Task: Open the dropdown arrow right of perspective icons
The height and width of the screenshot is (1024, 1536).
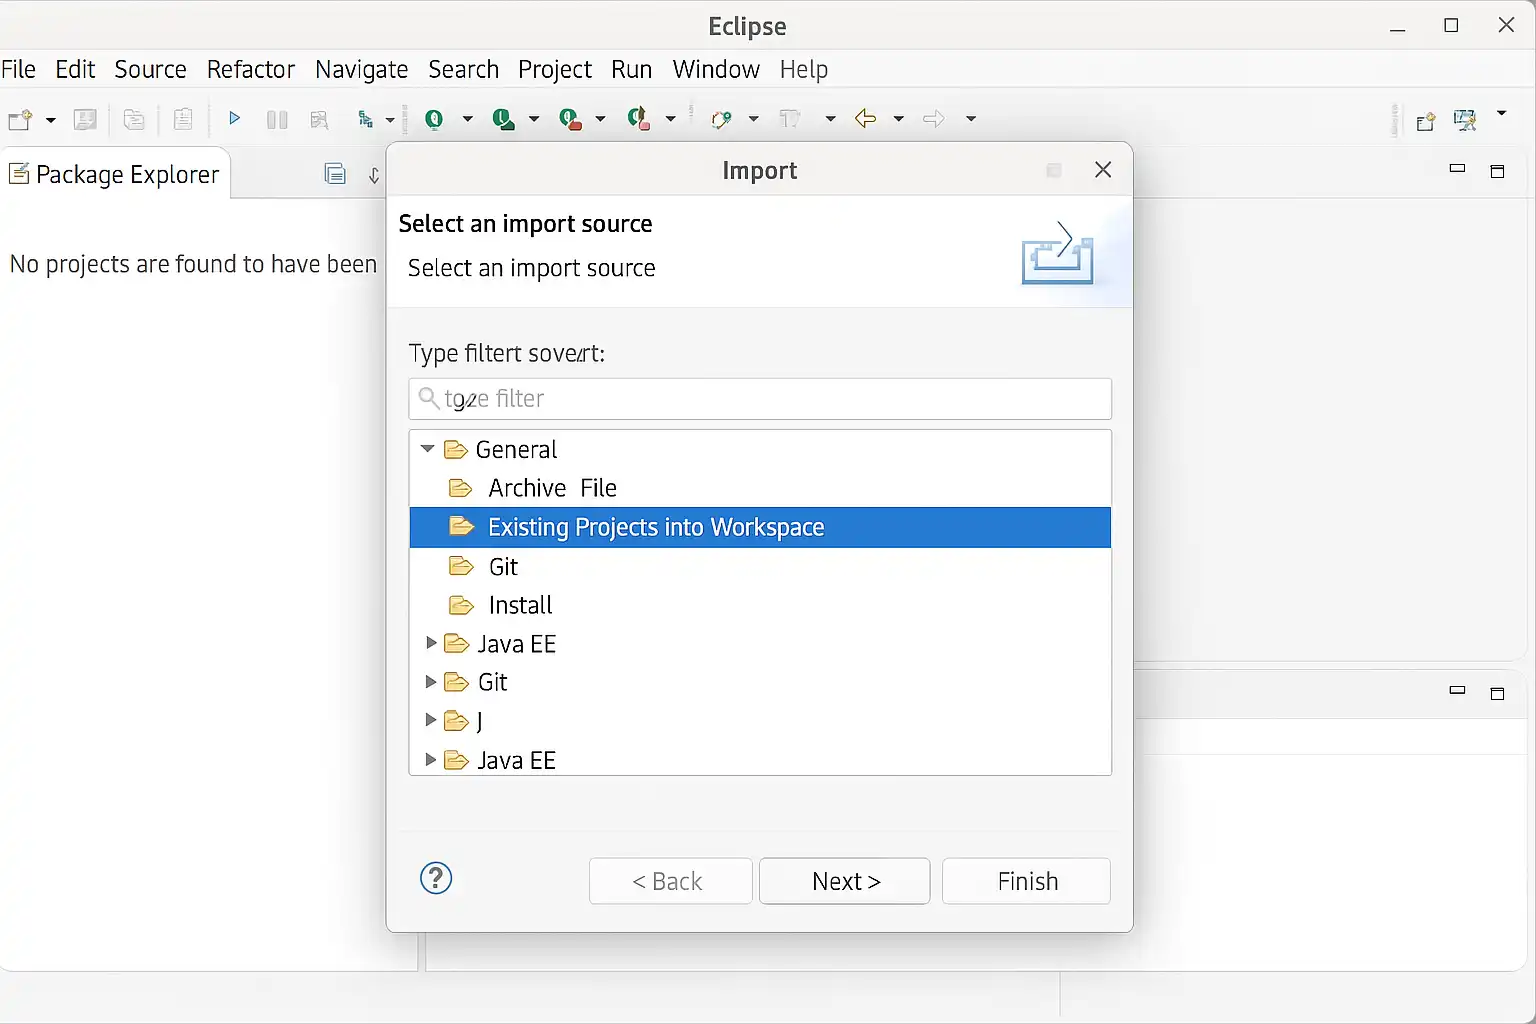Action: [1501, 114]
